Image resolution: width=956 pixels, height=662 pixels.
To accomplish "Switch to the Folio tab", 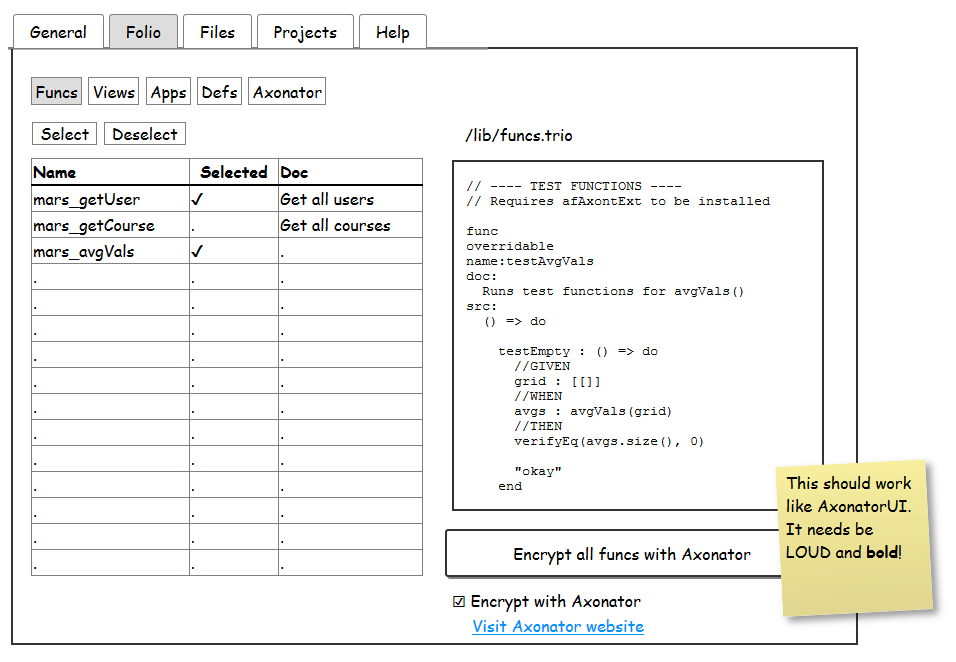I will [143, 32].
